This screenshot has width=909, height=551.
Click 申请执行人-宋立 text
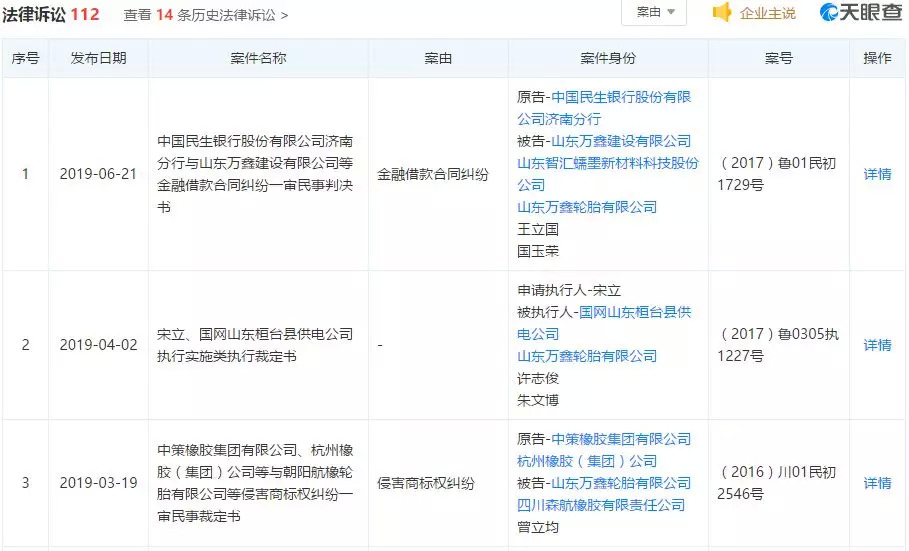coord(569,290)
